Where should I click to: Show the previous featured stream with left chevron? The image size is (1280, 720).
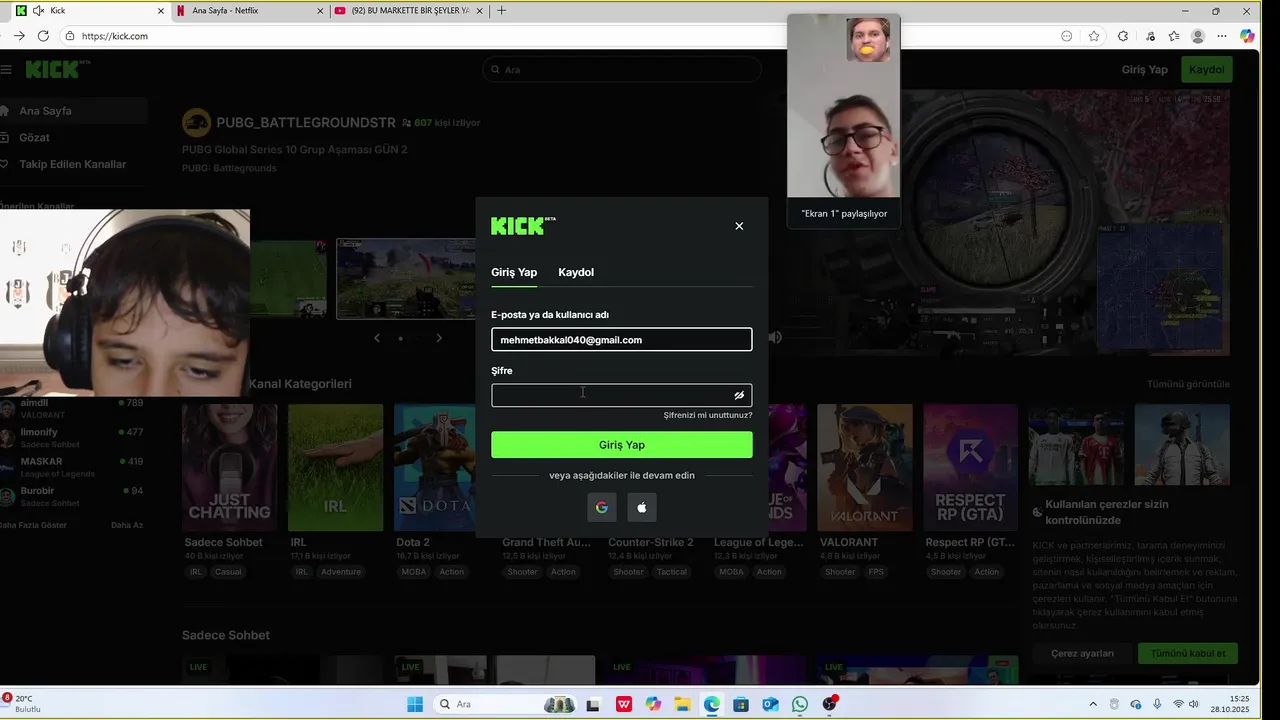pos(377,338)
